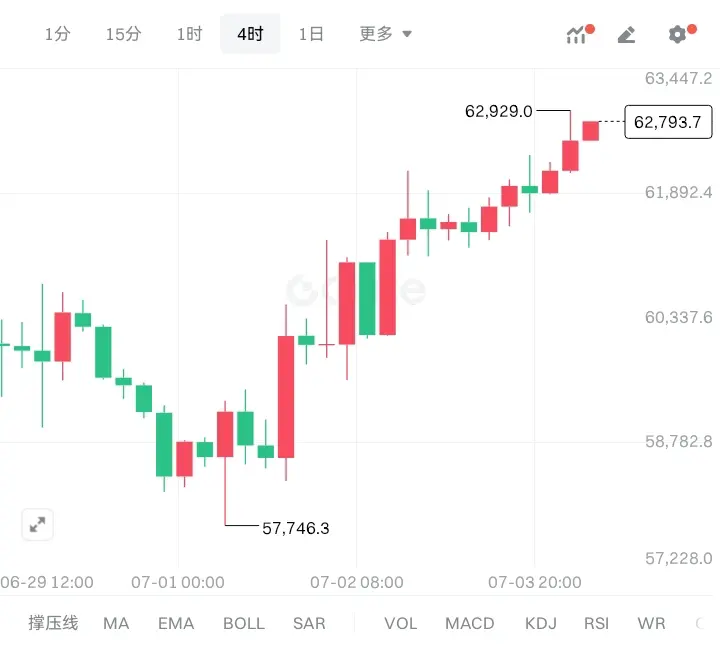Select the pencil drawing tool icon
Image resolution: width=720 pixels, height=649 pixels.
626,34
